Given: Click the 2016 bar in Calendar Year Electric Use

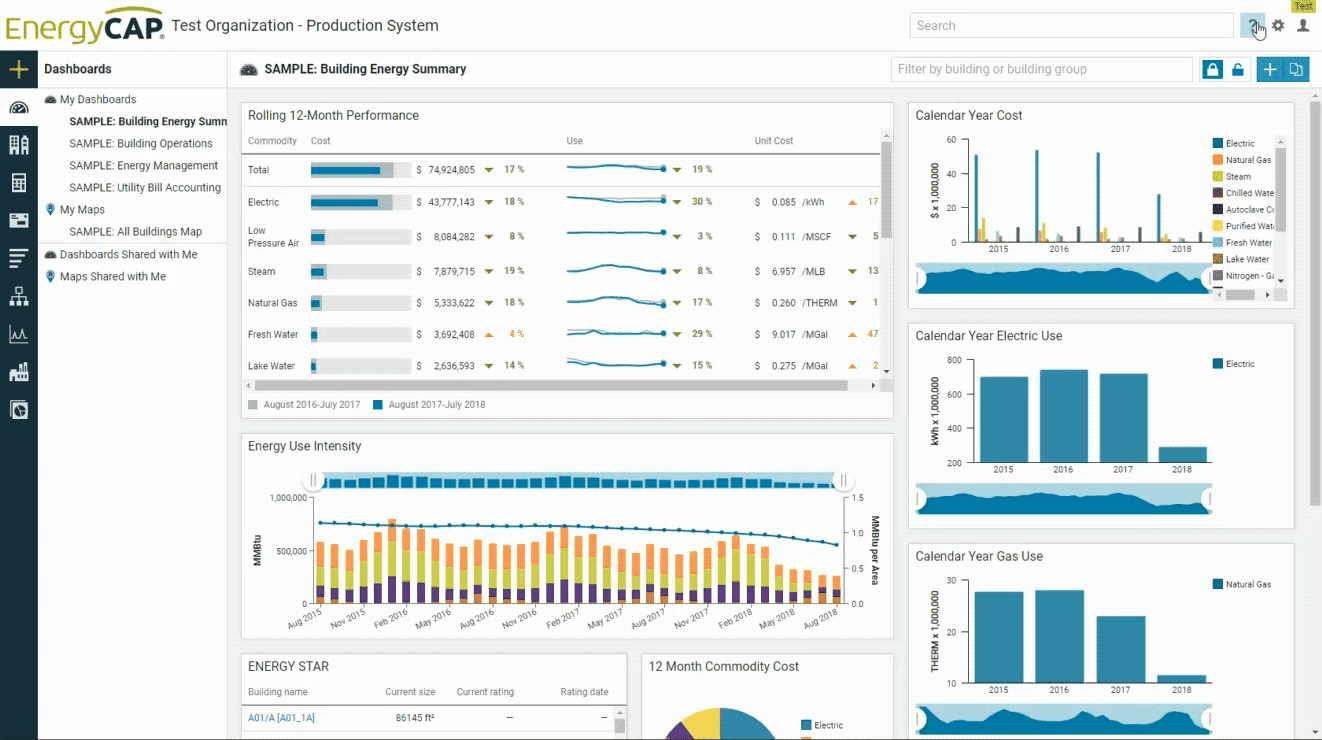Looking at the screenshot, I should click(x=1063, y=416).
